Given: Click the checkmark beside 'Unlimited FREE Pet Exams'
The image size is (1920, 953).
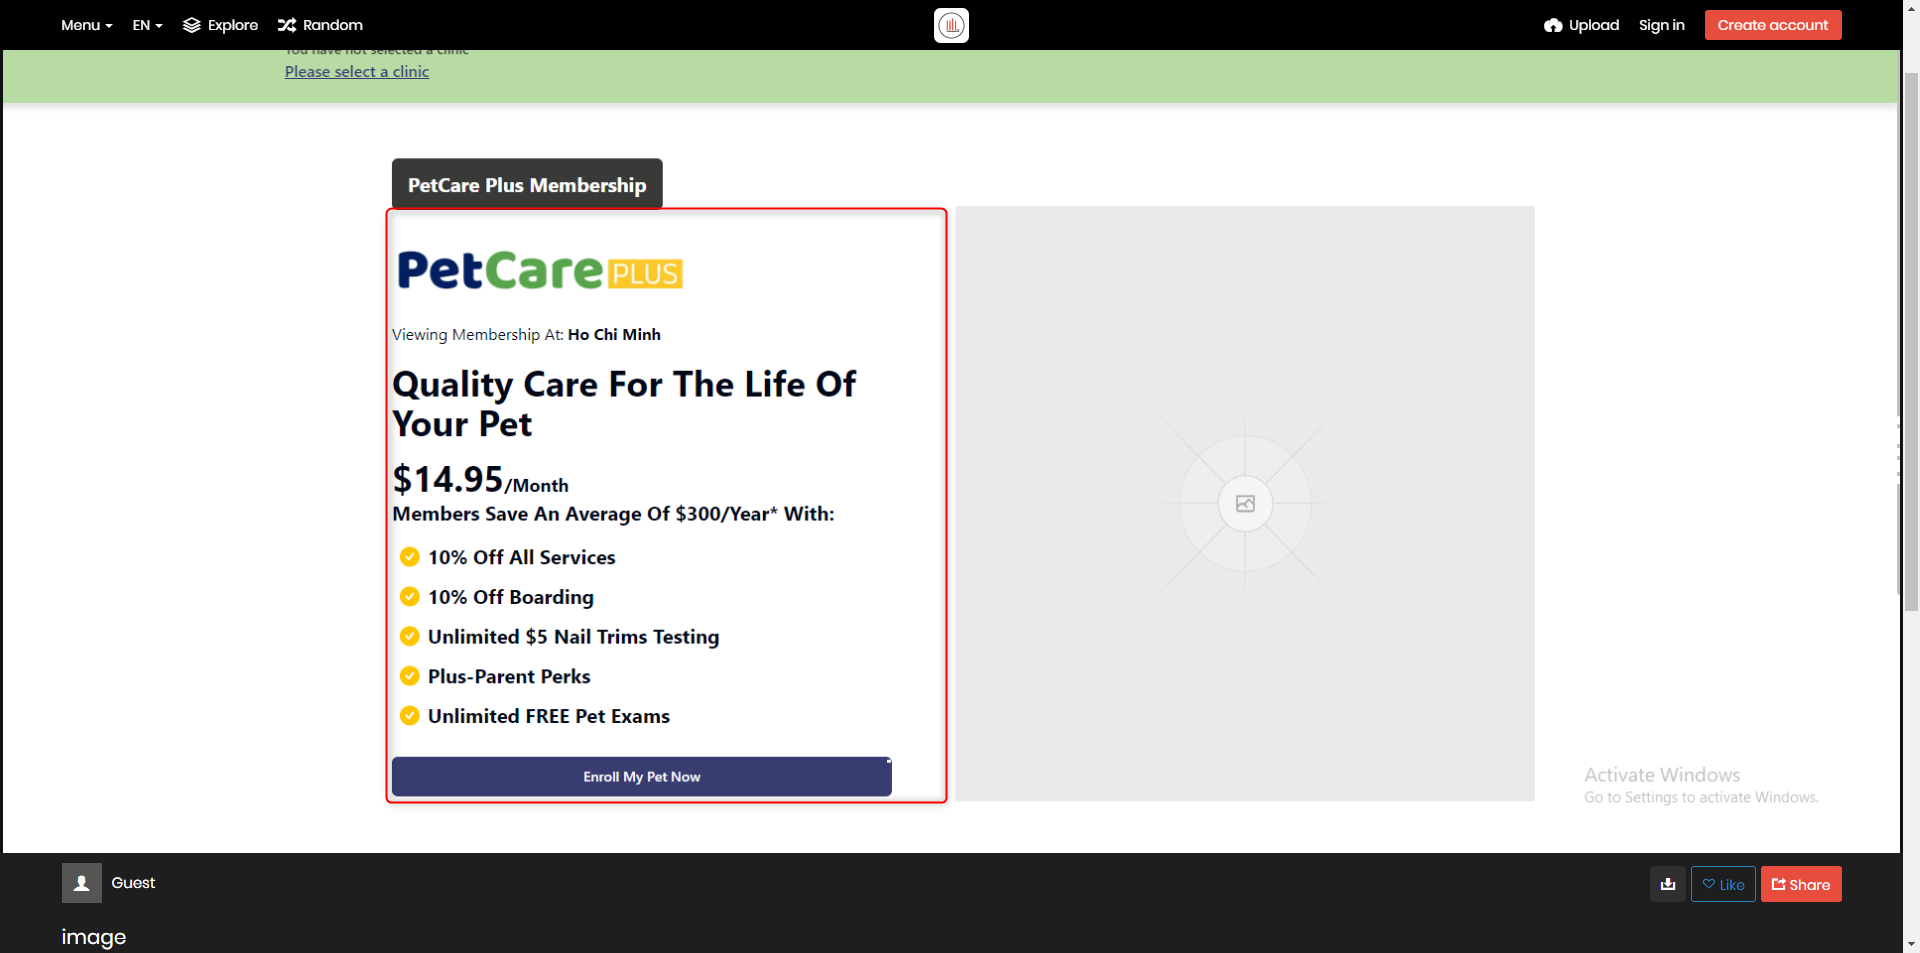Looking at the screenshot, I should [x=409, y=716].
